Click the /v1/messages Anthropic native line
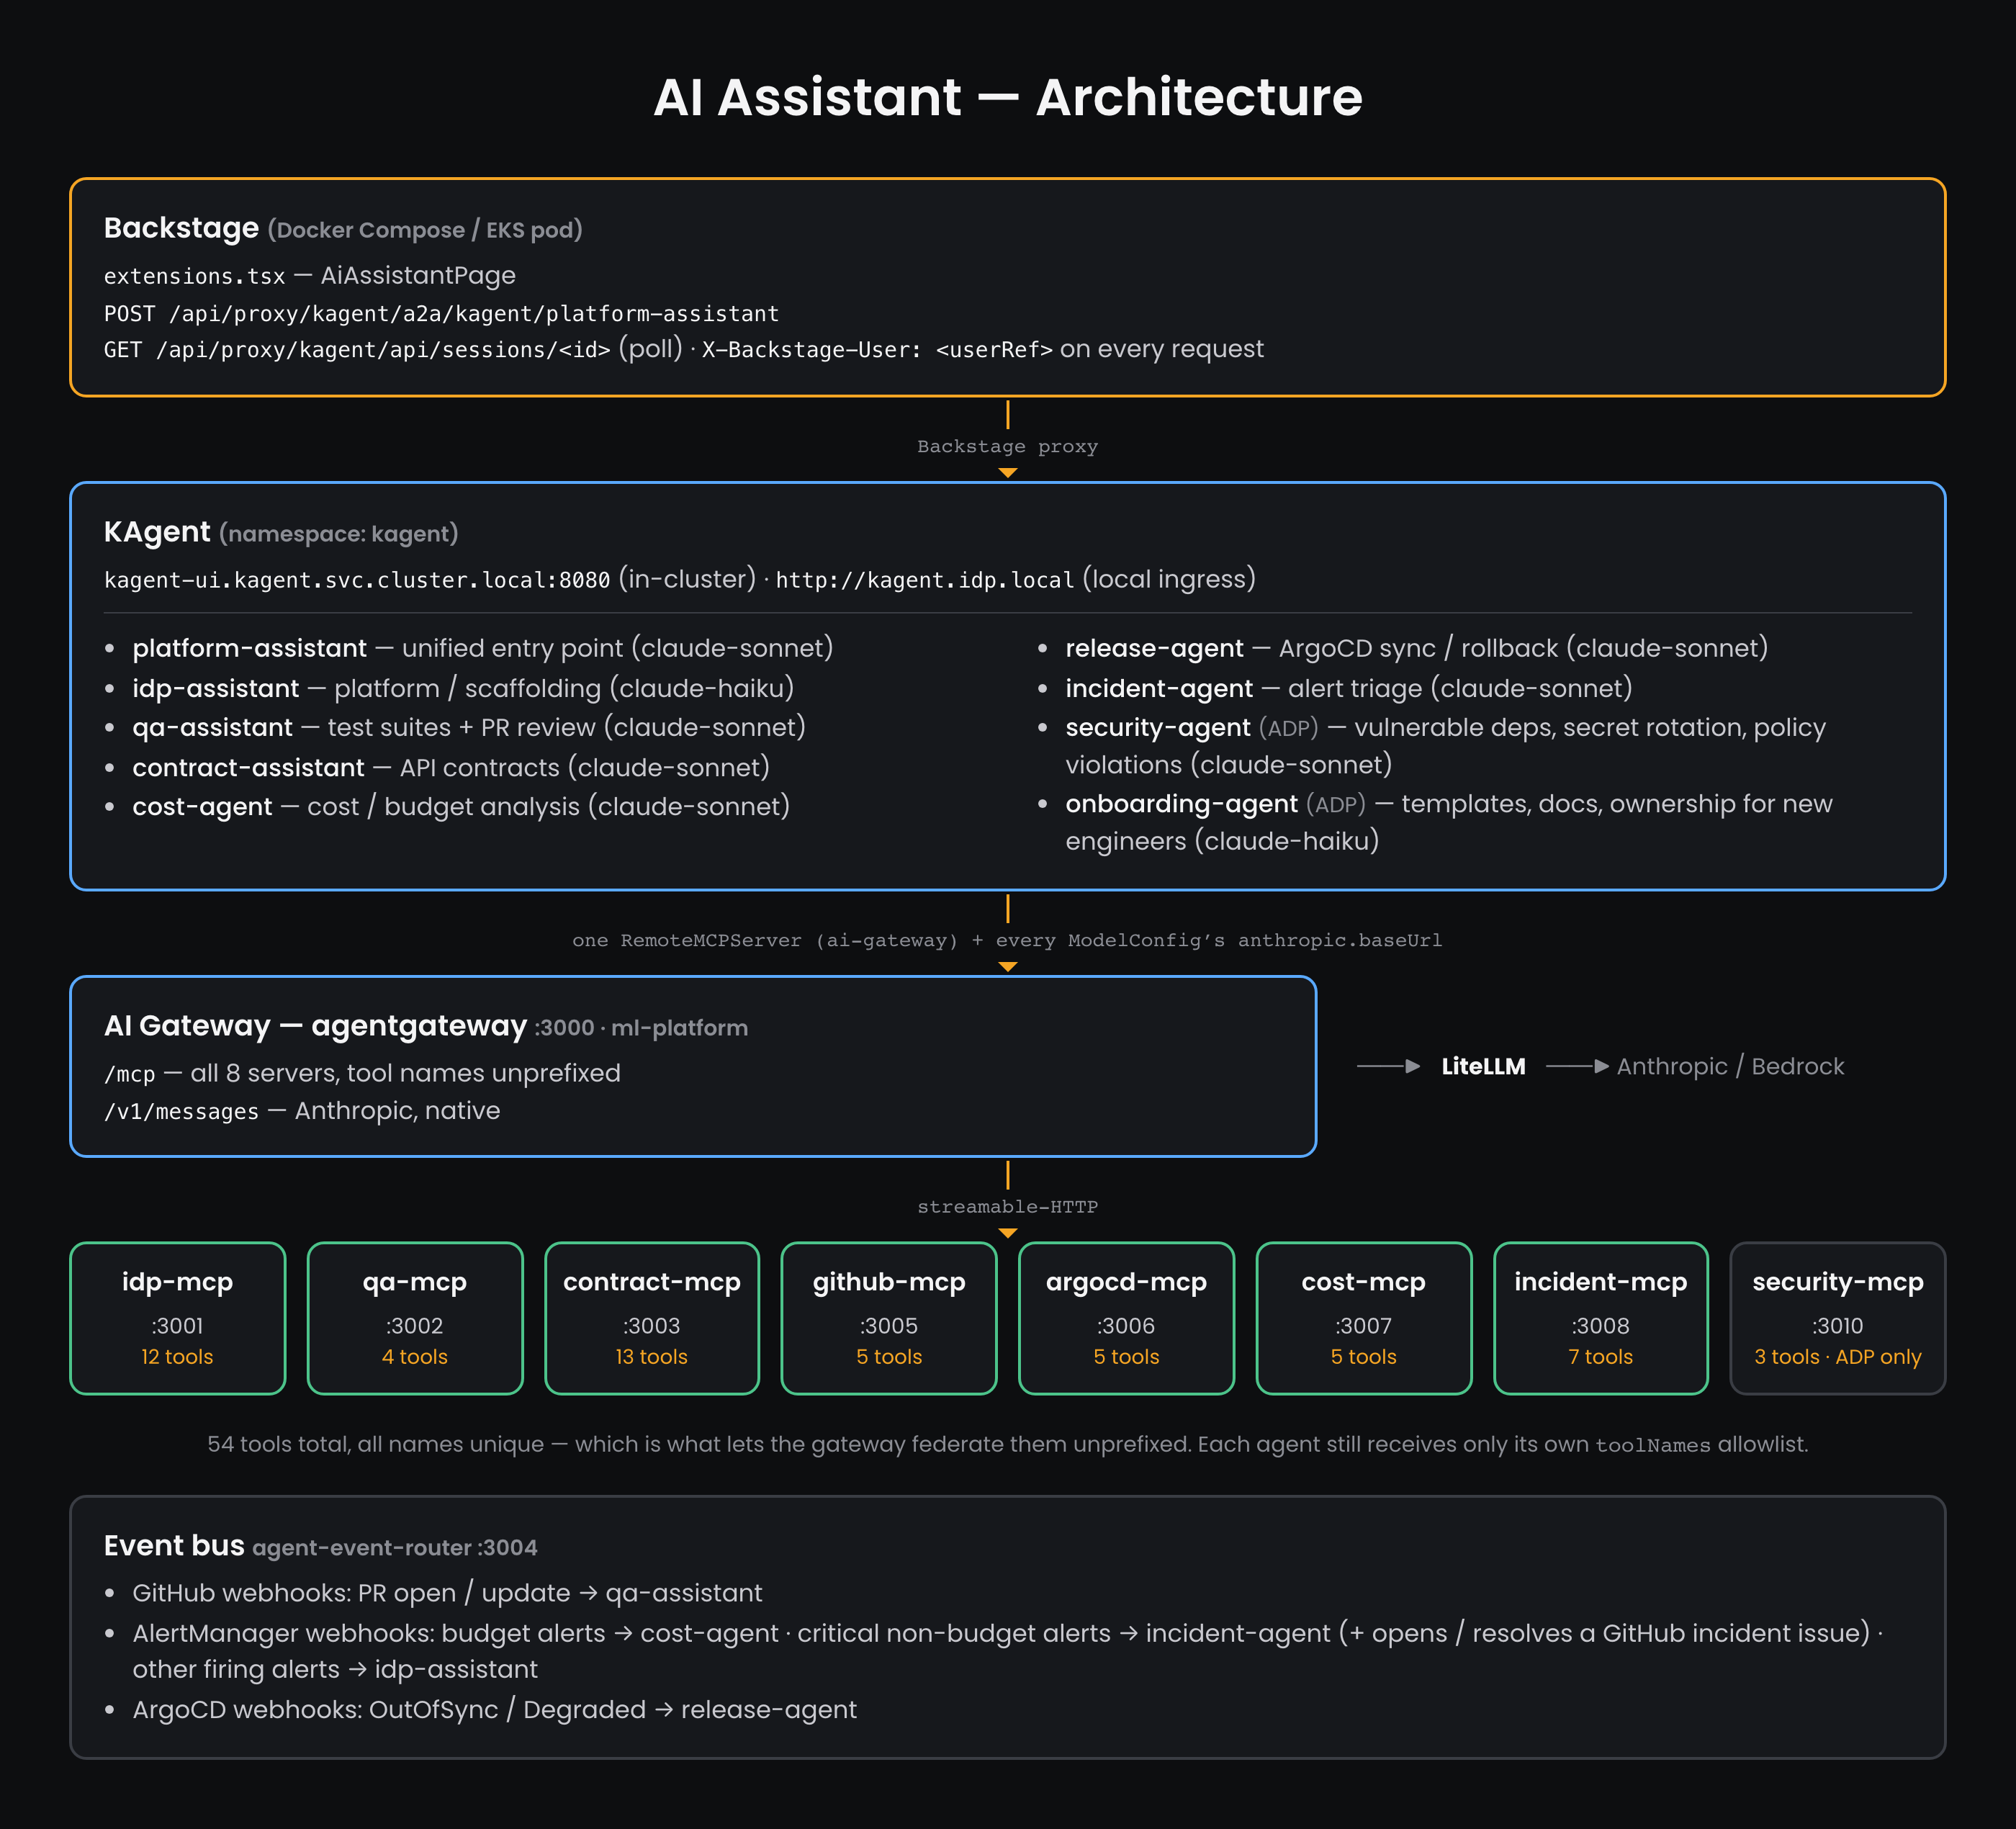Image resolution: width=2016 pixels, height=1829 pixels. coord(302,1111)
